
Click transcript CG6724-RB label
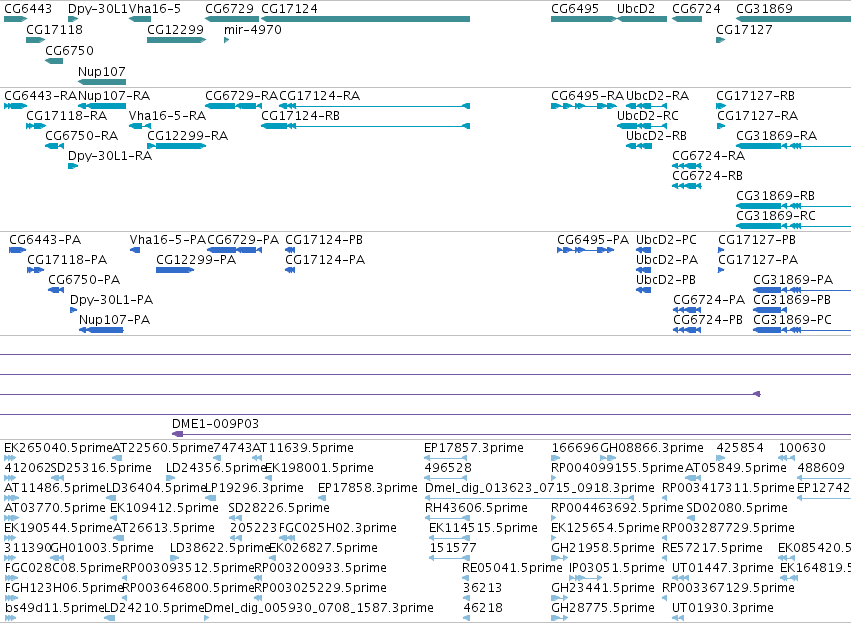click(x=707, y=176)
